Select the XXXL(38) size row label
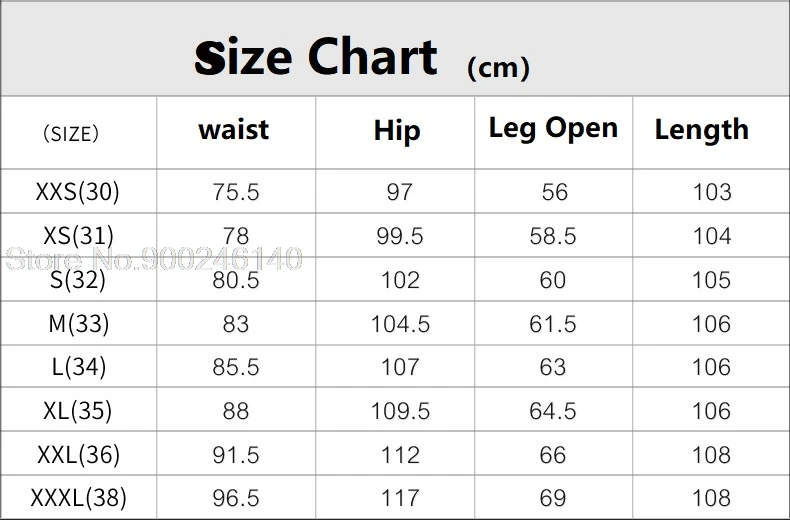This screenshot has height=520, width=790. (79, 498)
